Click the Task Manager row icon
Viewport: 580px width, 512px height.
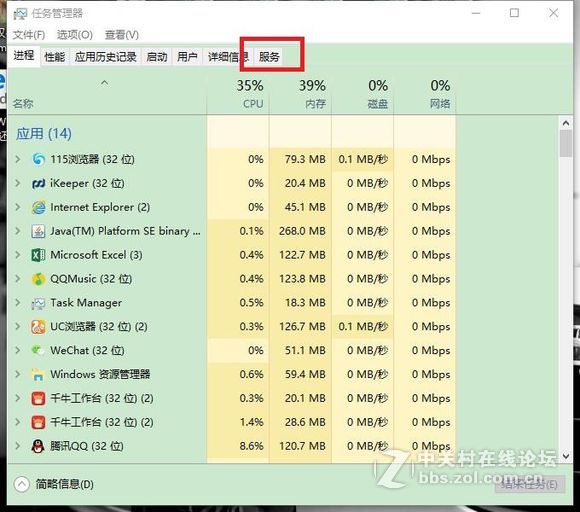pos(38,303)
